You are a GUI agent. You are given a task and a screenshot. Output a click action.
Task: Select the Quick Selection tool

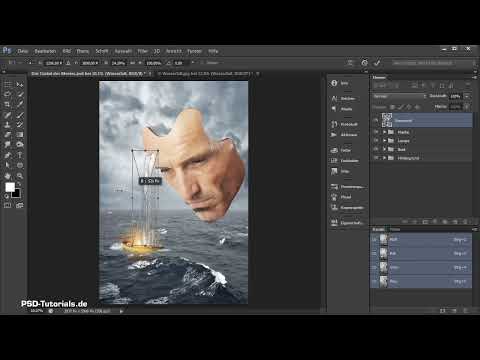point(20,94)
